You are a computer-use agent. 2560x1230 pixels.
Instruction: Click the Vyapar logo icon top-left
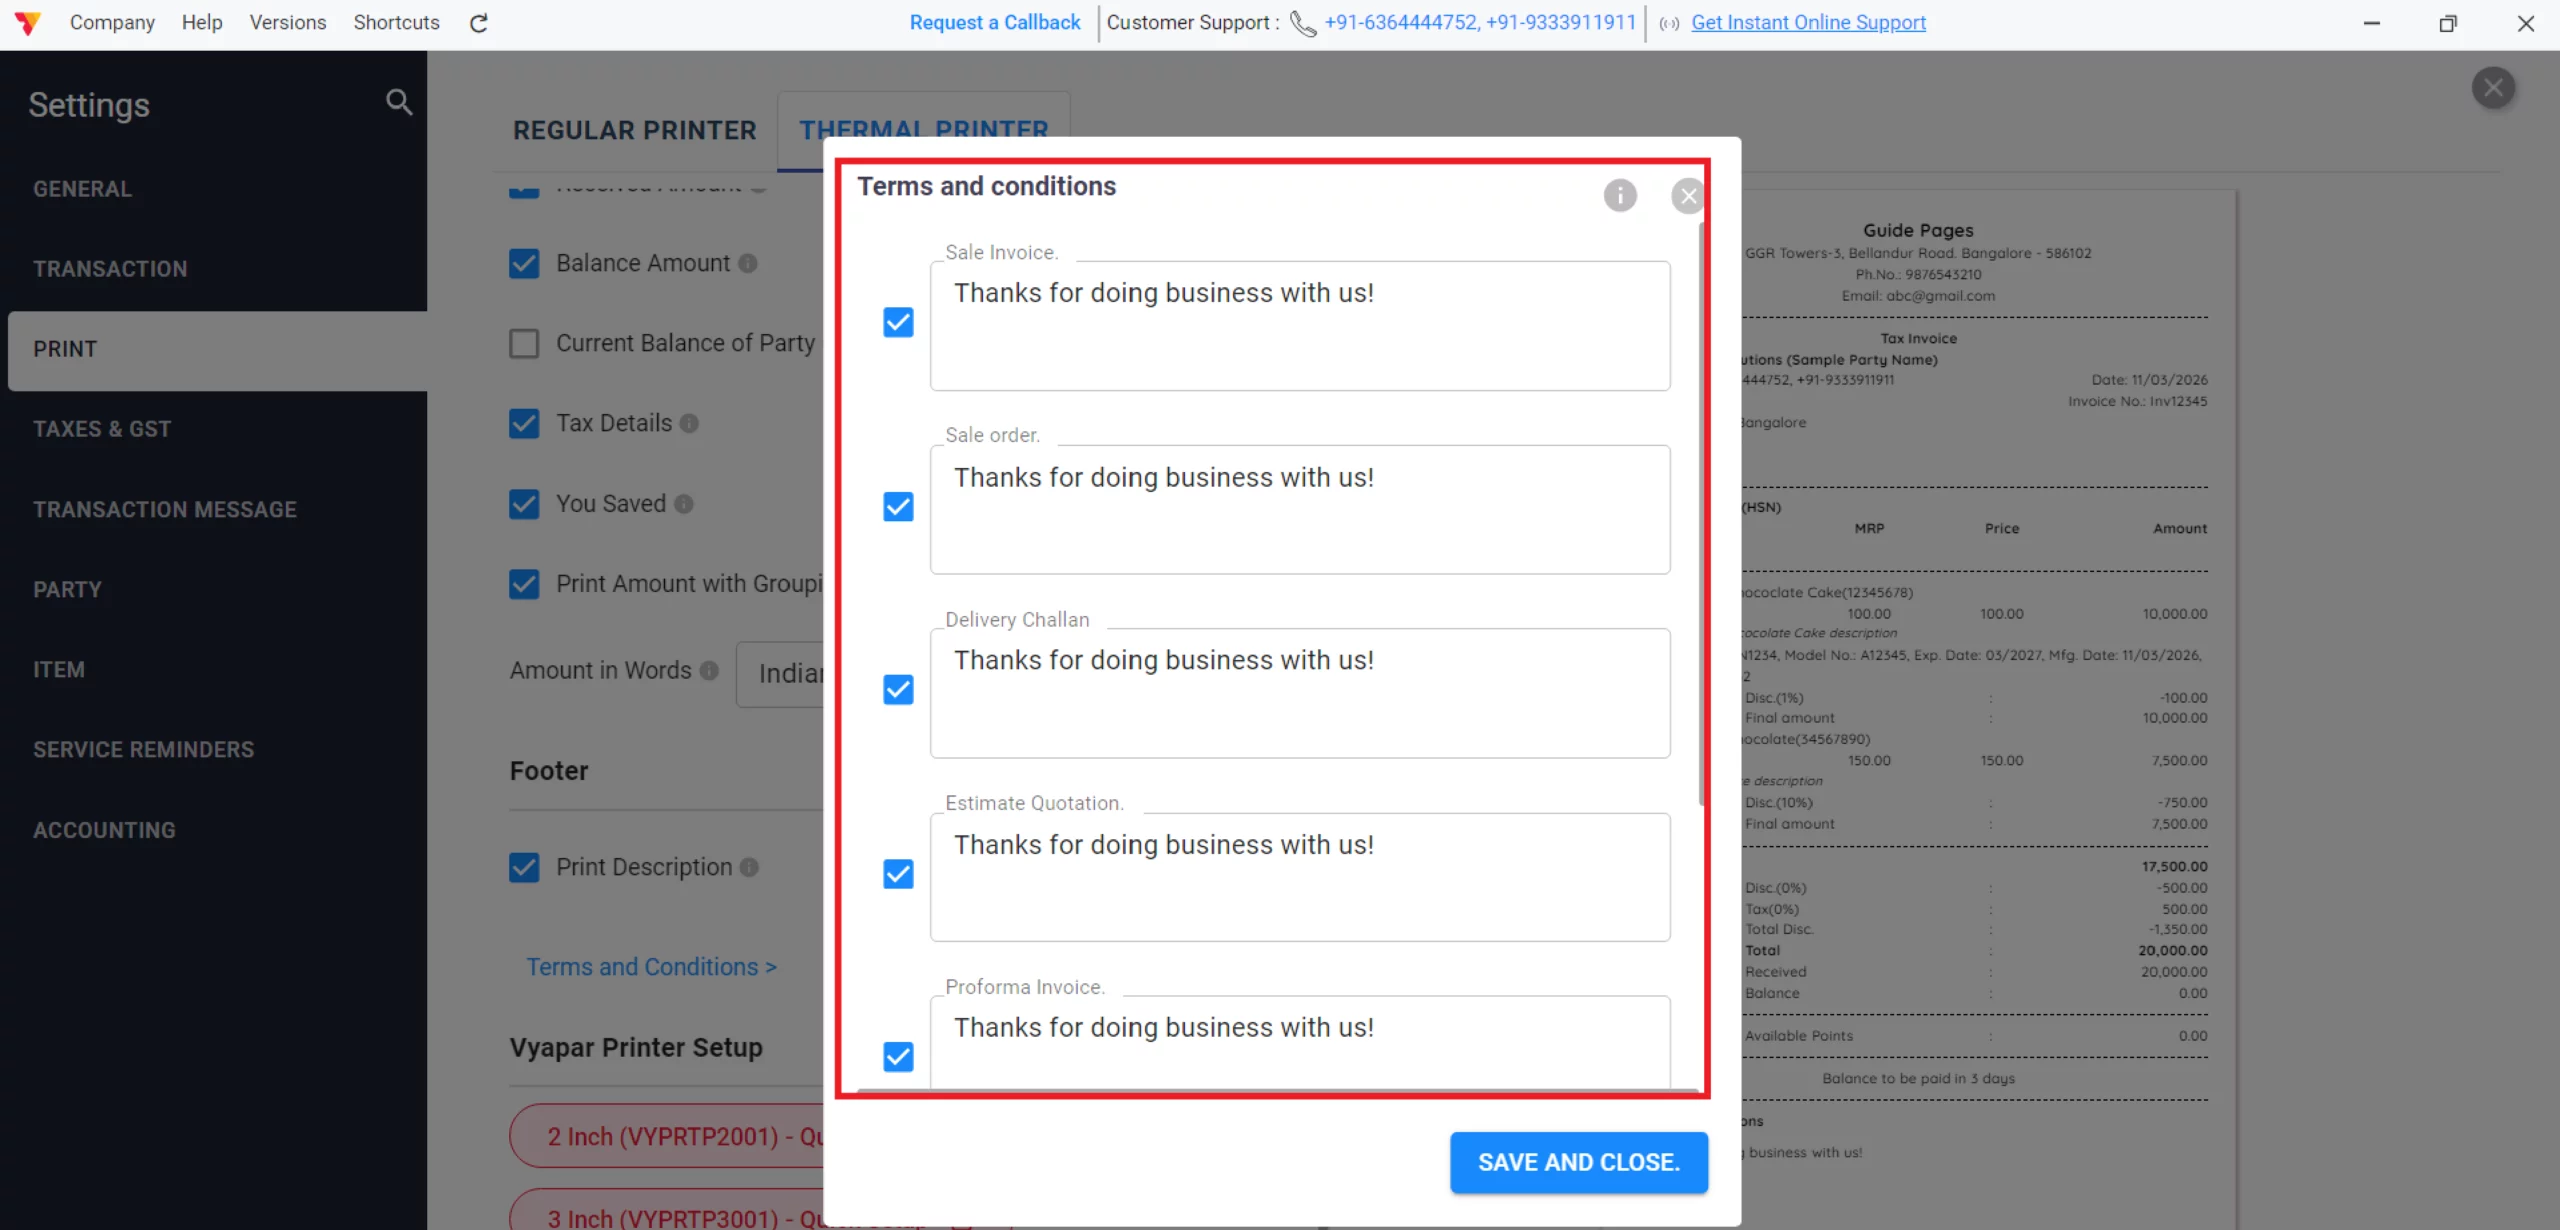(x=27, y=22)
